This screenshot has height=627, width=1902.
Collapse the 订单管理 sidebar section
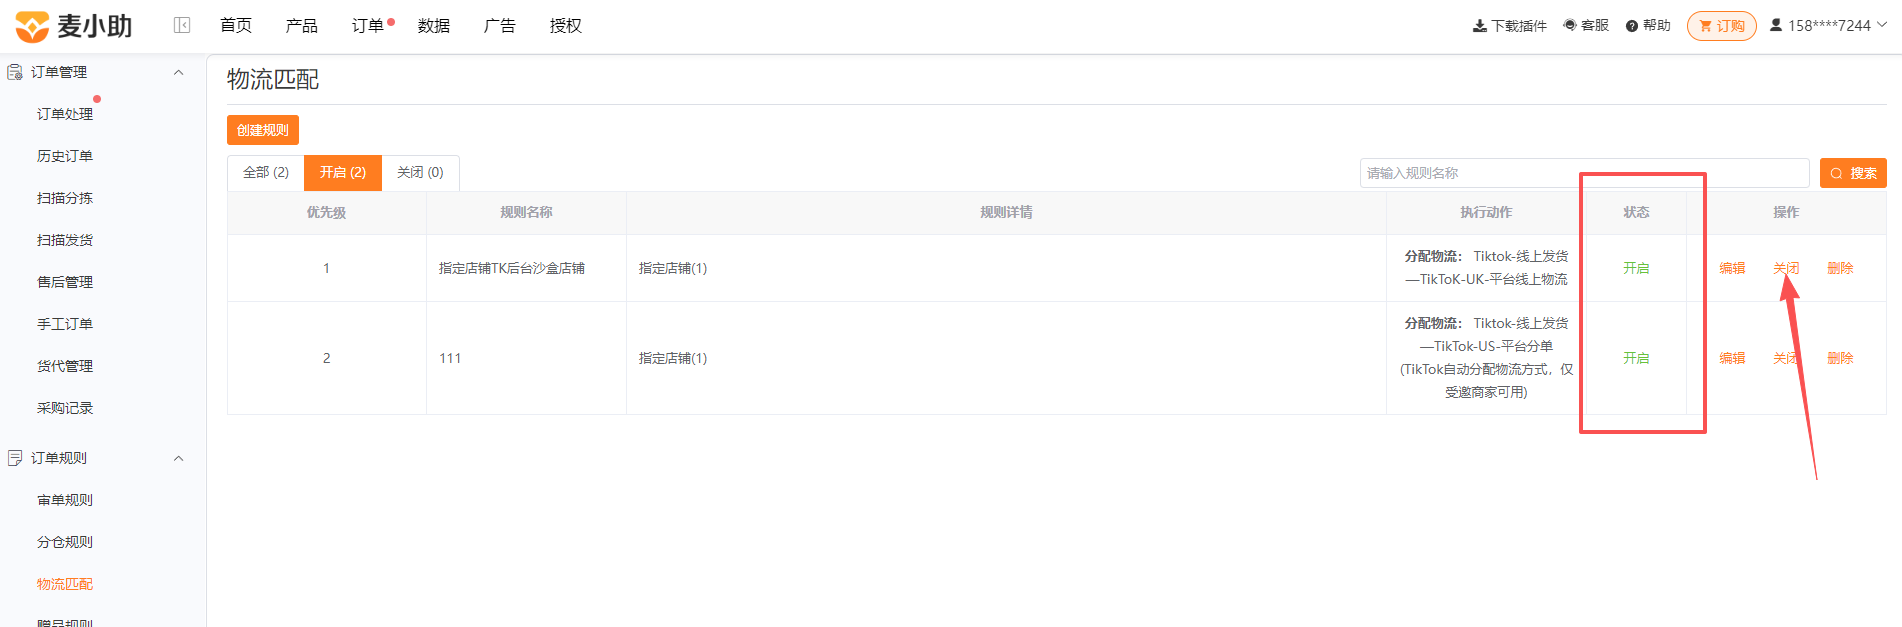coord(179,72)
